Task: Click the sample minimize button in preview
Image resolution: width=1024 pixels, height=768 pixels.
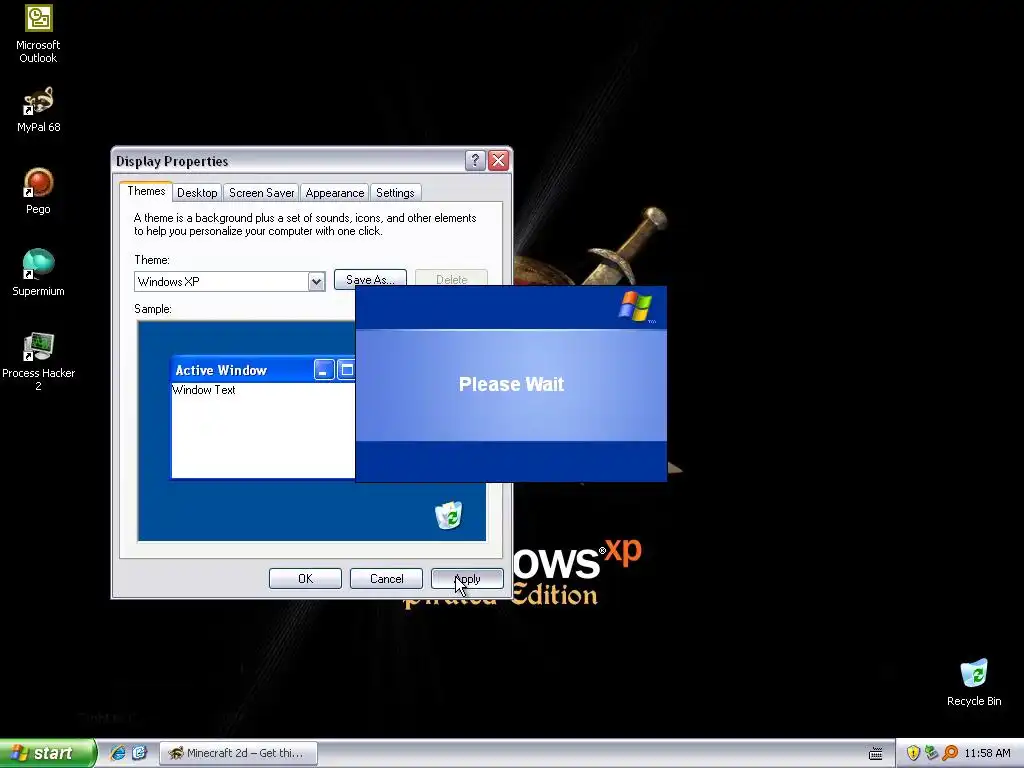Action: (324, 370)
